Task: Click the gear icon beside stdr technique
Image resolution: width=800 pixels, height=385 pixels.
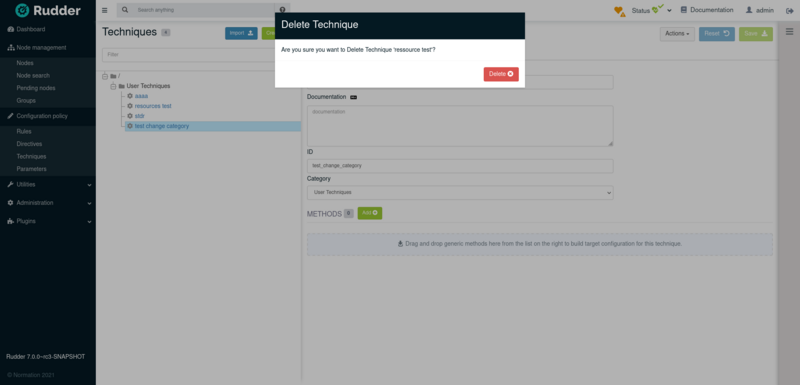Action: pos(130,116)
